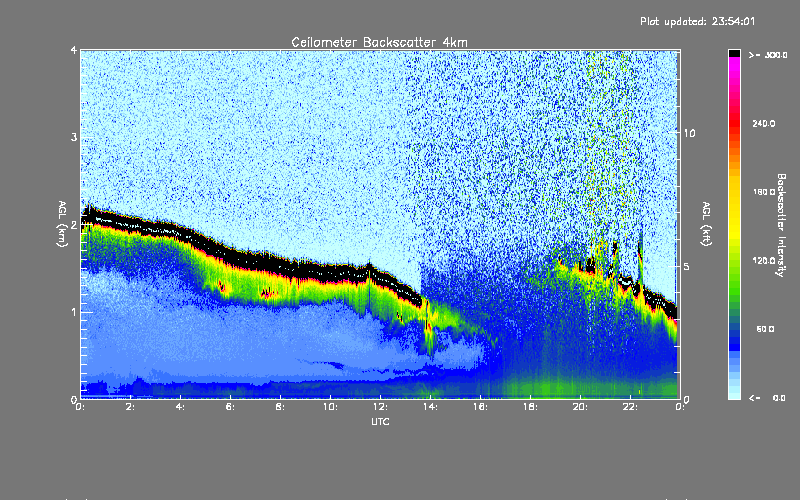Select the 'UTC' axis title
Viewport: 800px width, 500px height.
coord(380,421)
